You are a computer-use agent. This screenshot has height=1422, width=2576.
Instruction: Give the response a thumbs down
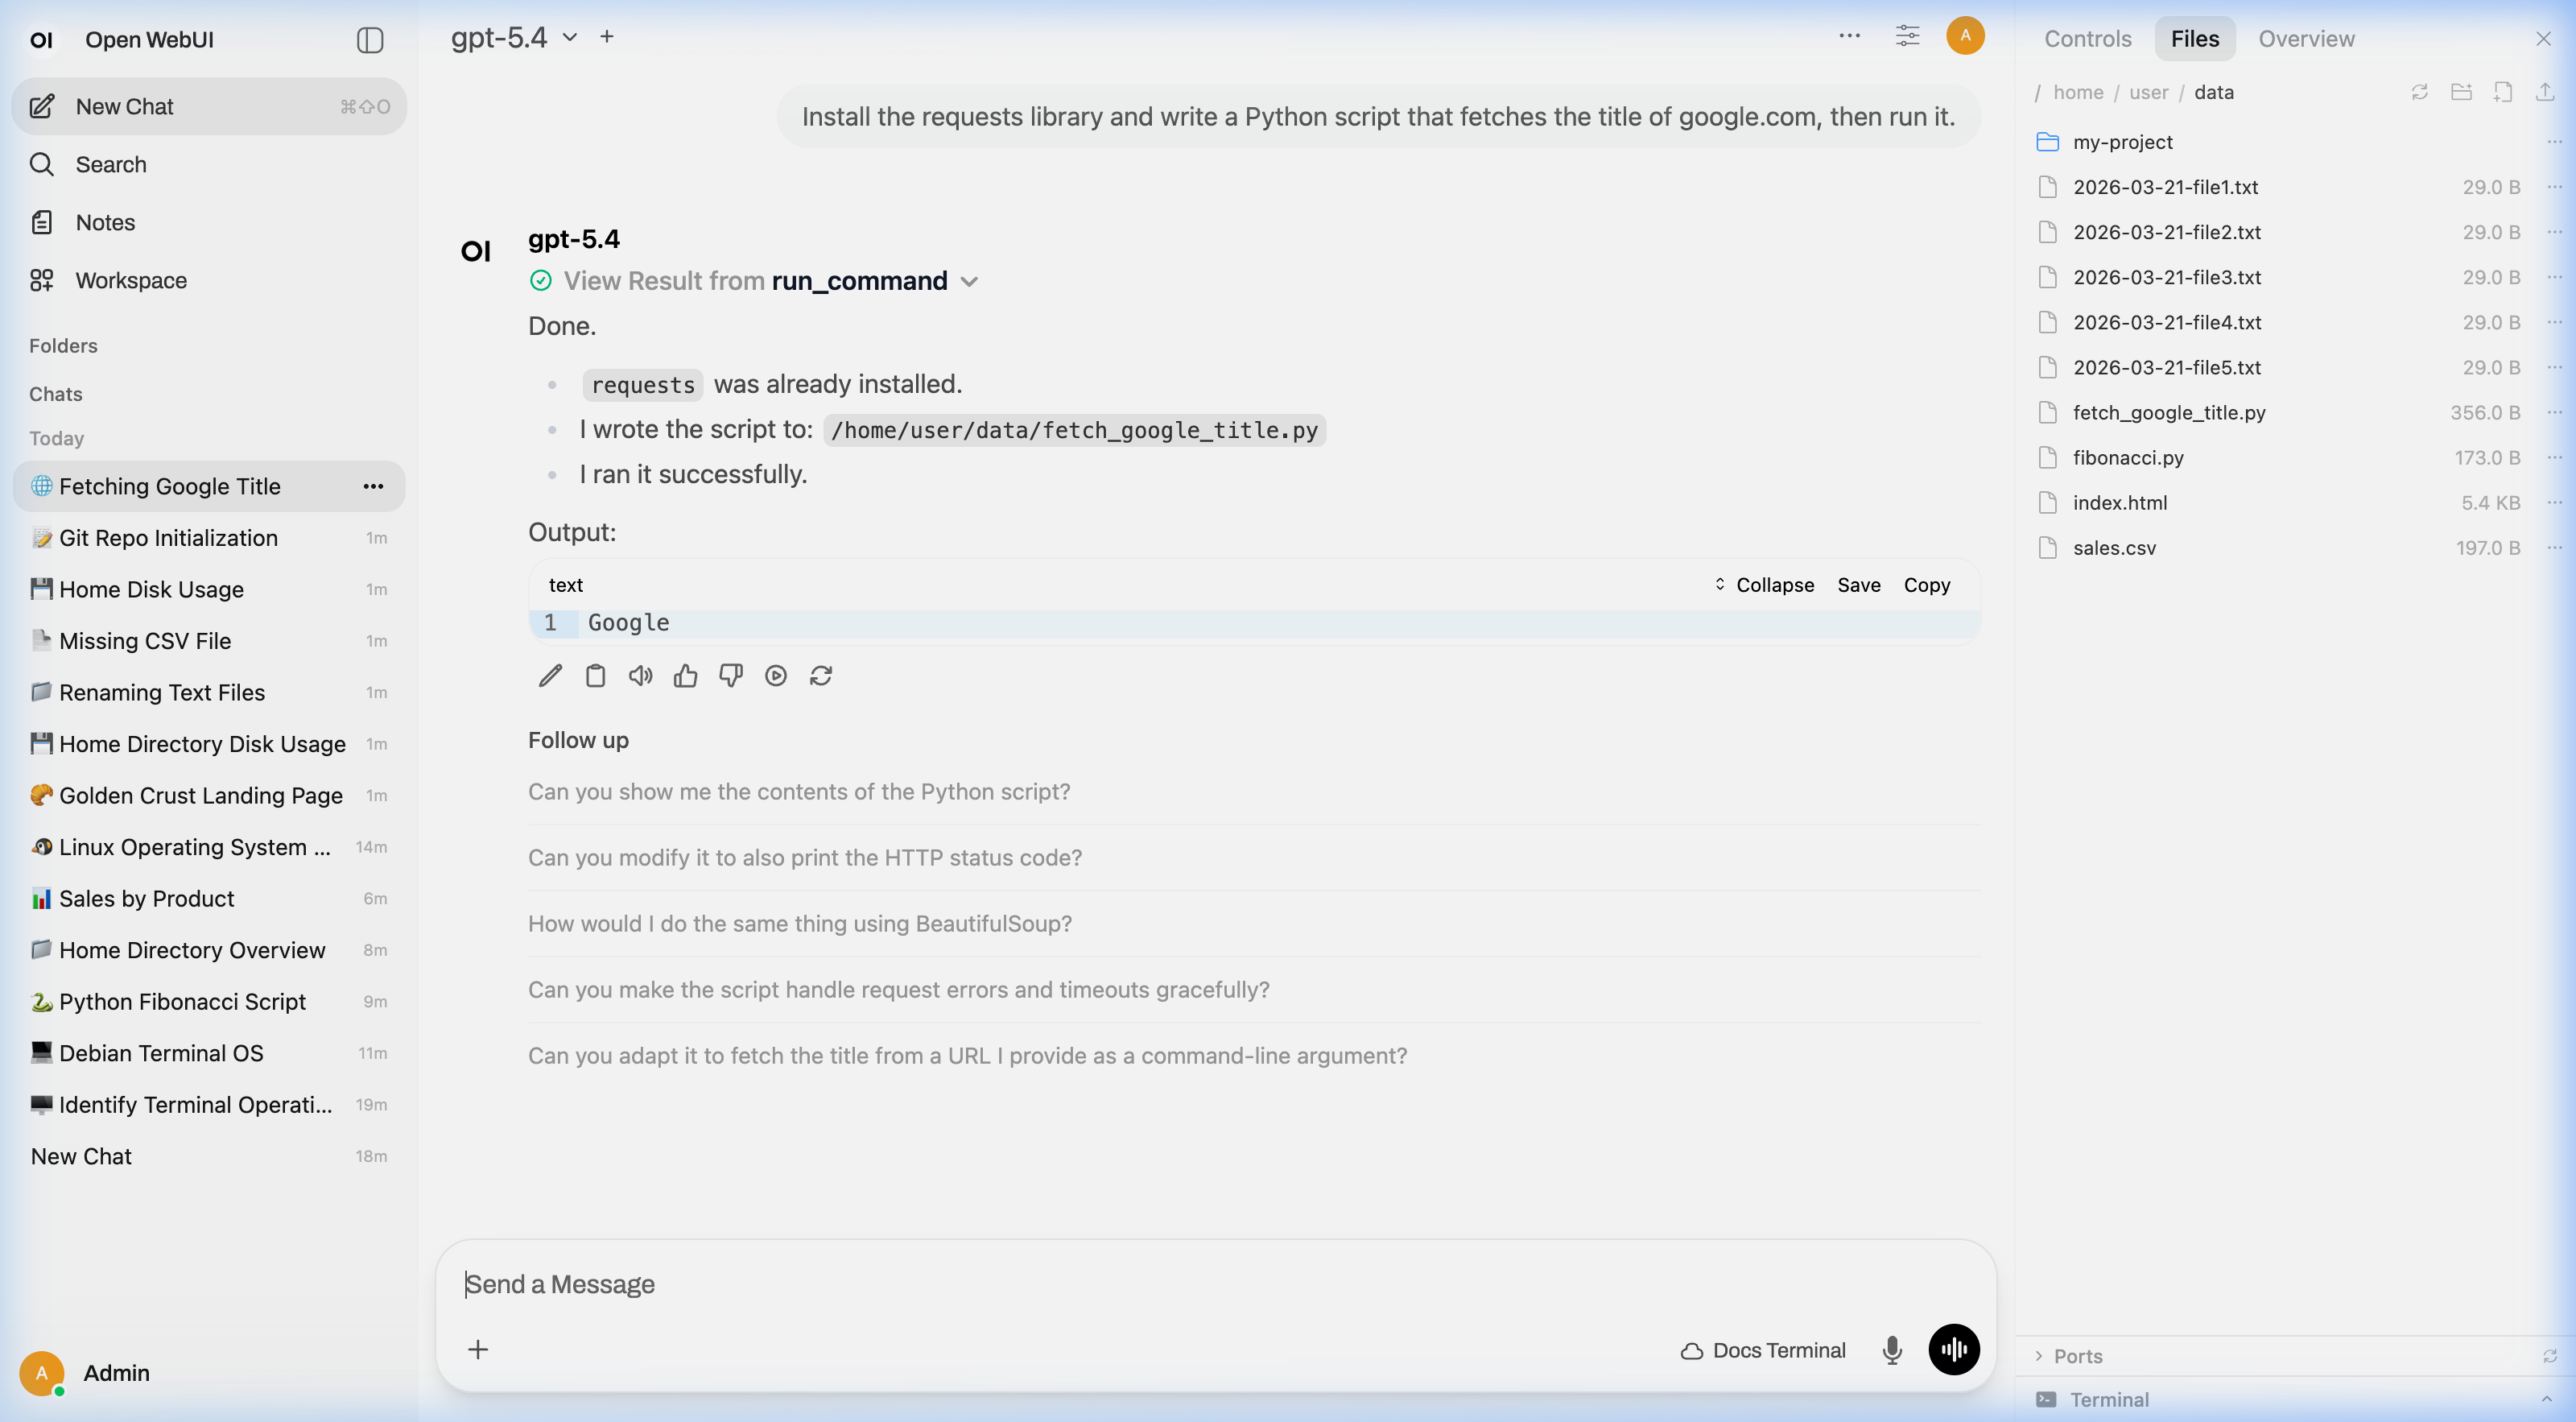tap(731, 675)
